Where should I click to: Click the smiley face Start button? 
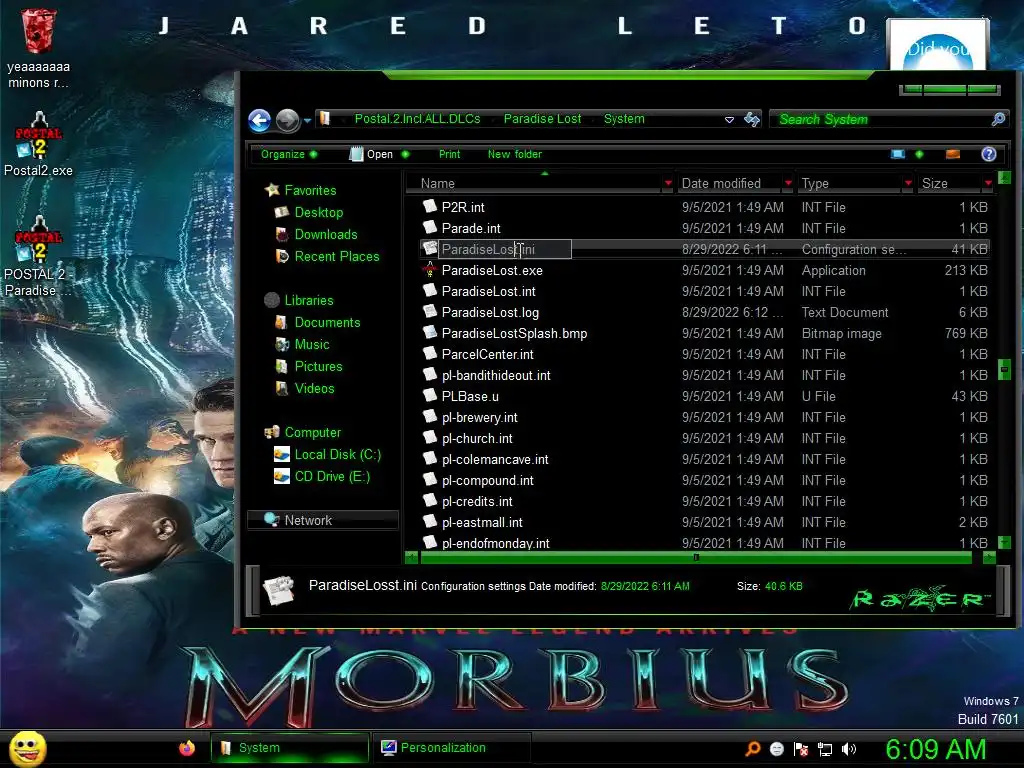(x=28, y=748)
